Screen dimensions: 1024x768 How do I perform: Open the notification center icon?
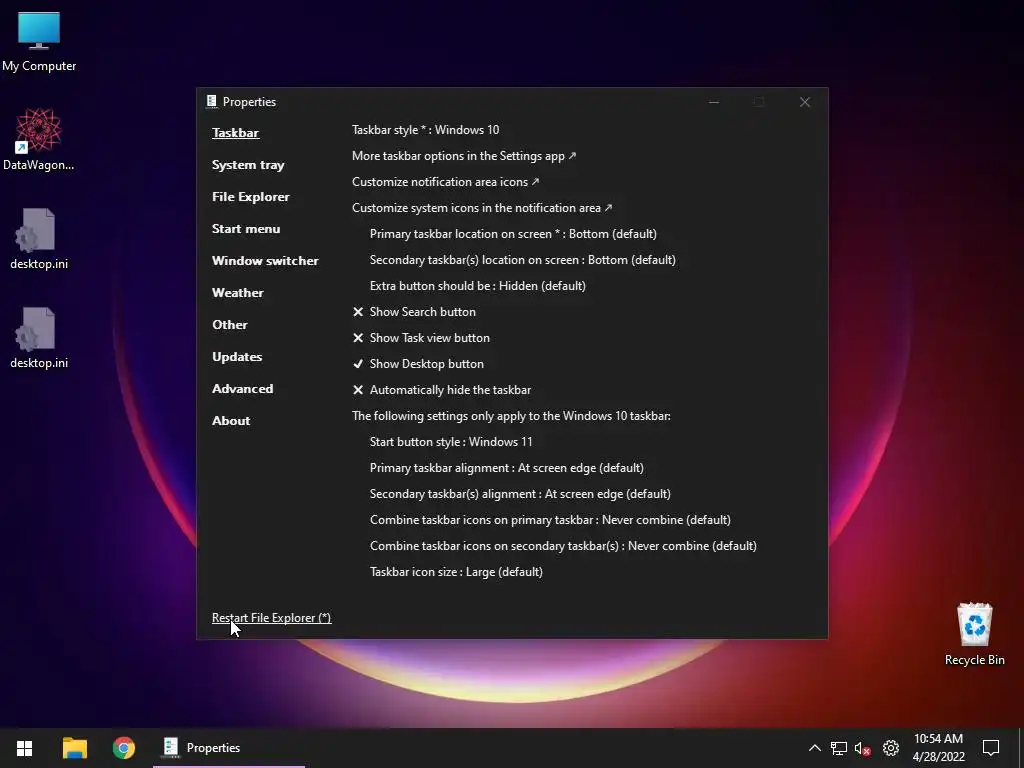coord(991,748)
